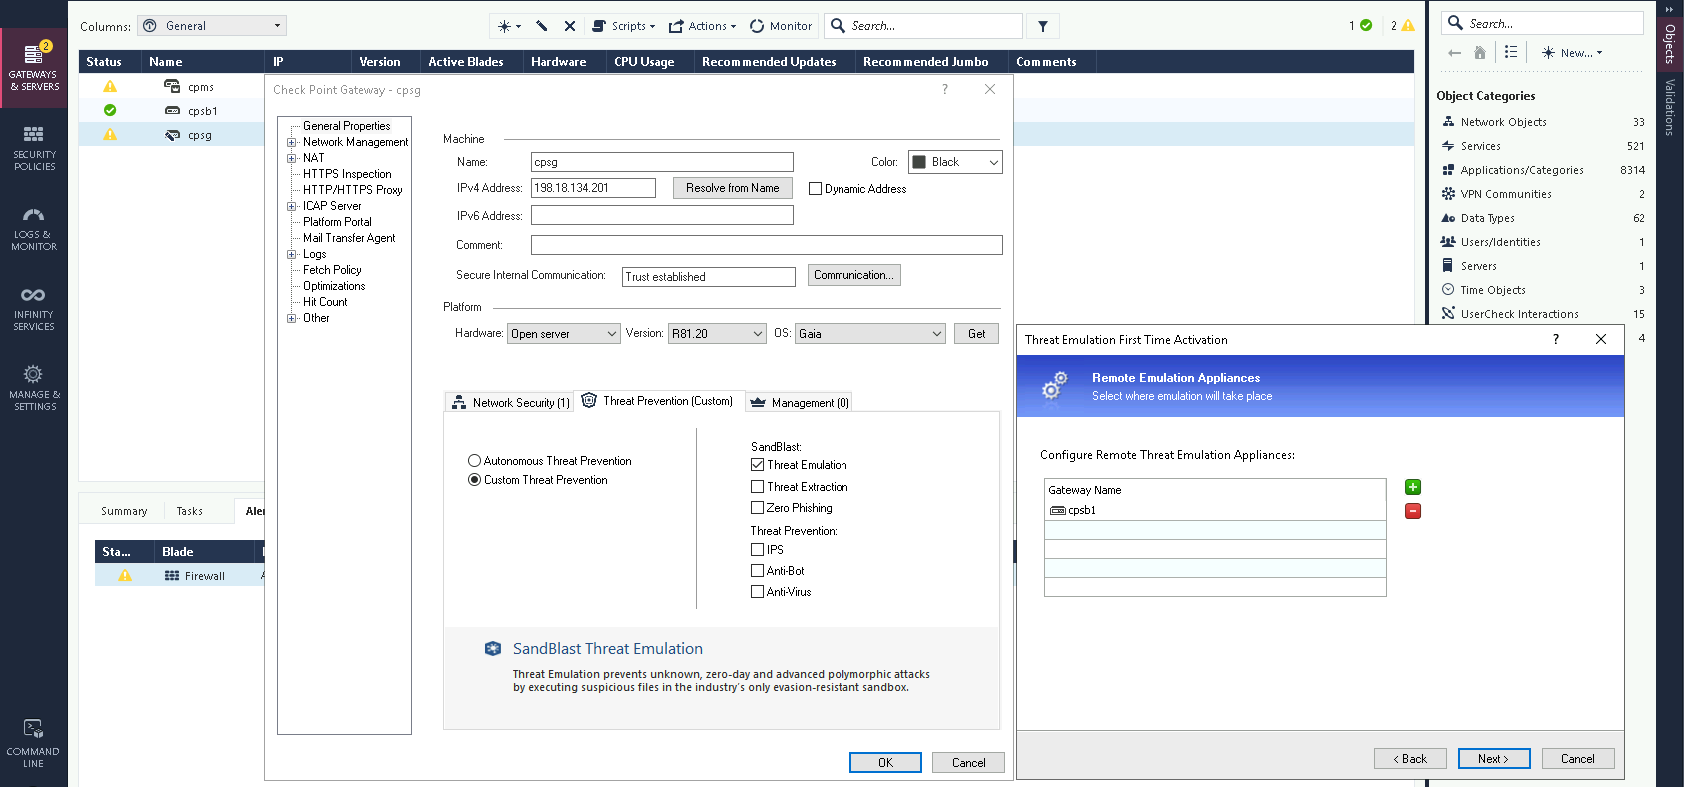This screenshot has height=787, width=1684.
Task: Click the filter funnel icon
Action: [1043, 26]
